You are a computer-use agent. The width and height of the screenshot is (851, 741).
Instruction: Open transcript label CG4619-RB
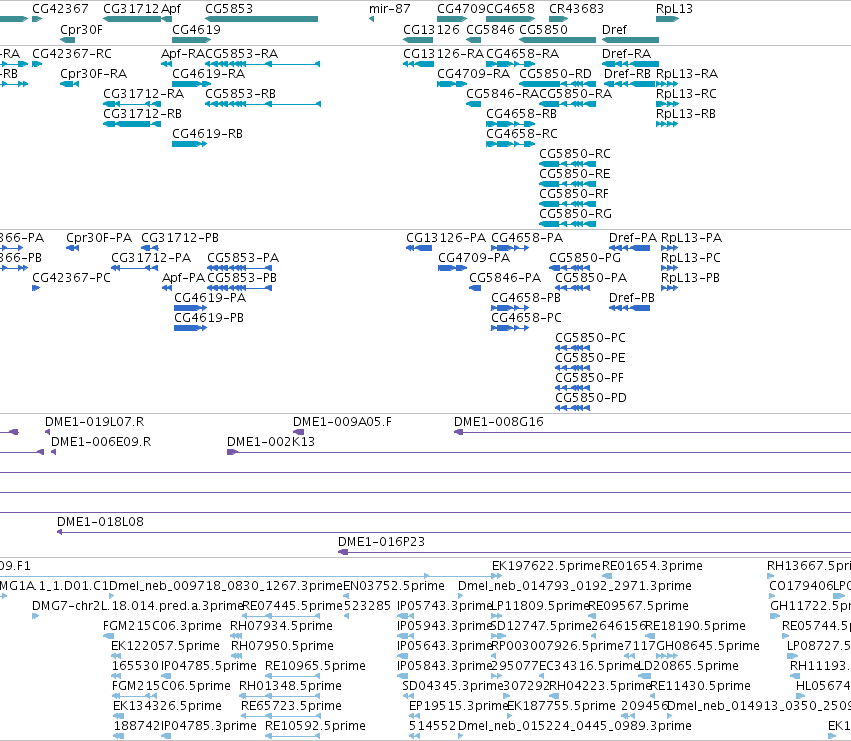[207, 134]
